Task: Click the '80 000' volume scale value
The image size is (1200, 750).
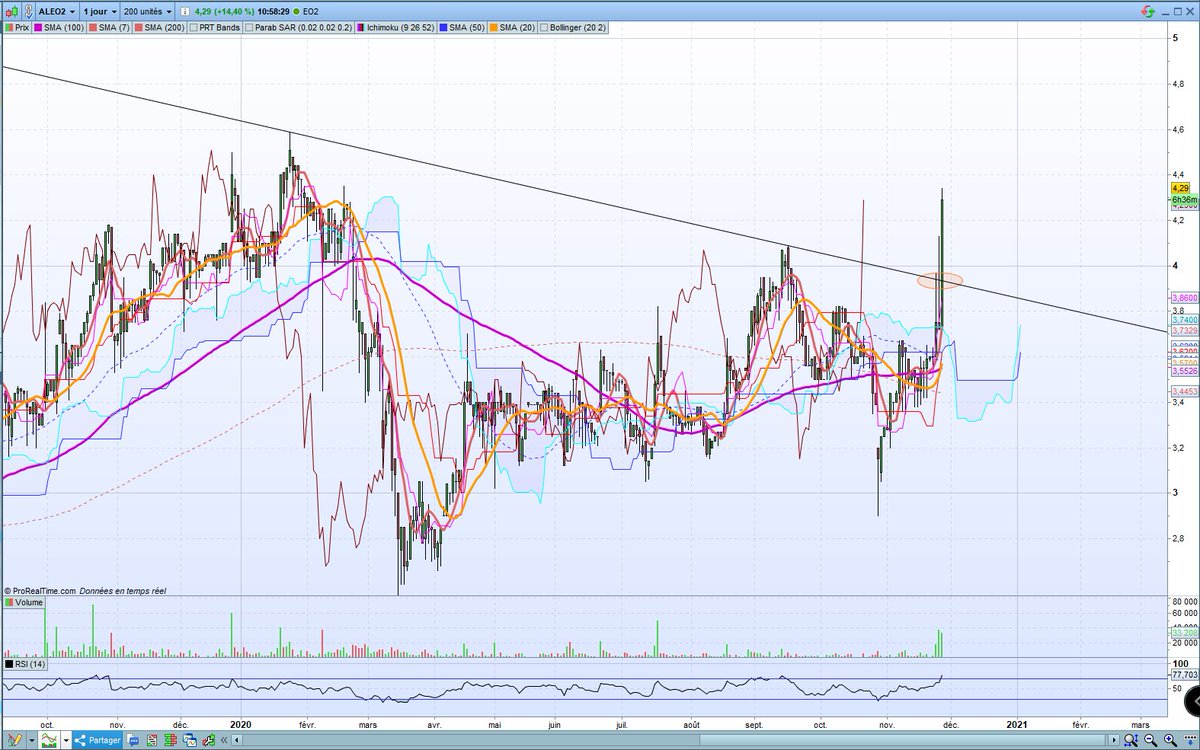Action: (x=1183, y=600)
